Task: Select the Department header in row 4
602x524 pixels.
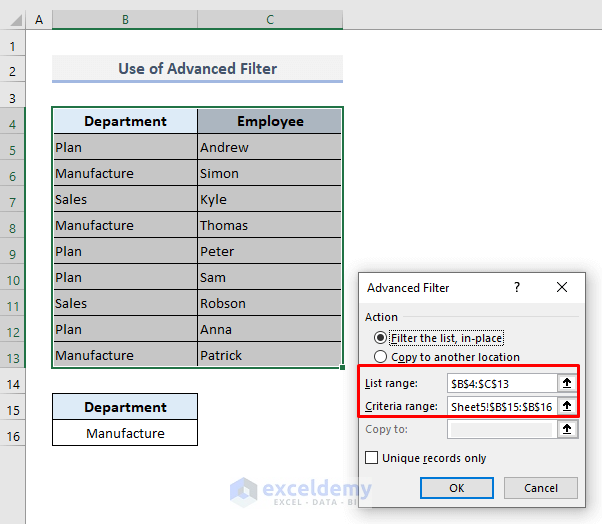Action: [125, 121]
